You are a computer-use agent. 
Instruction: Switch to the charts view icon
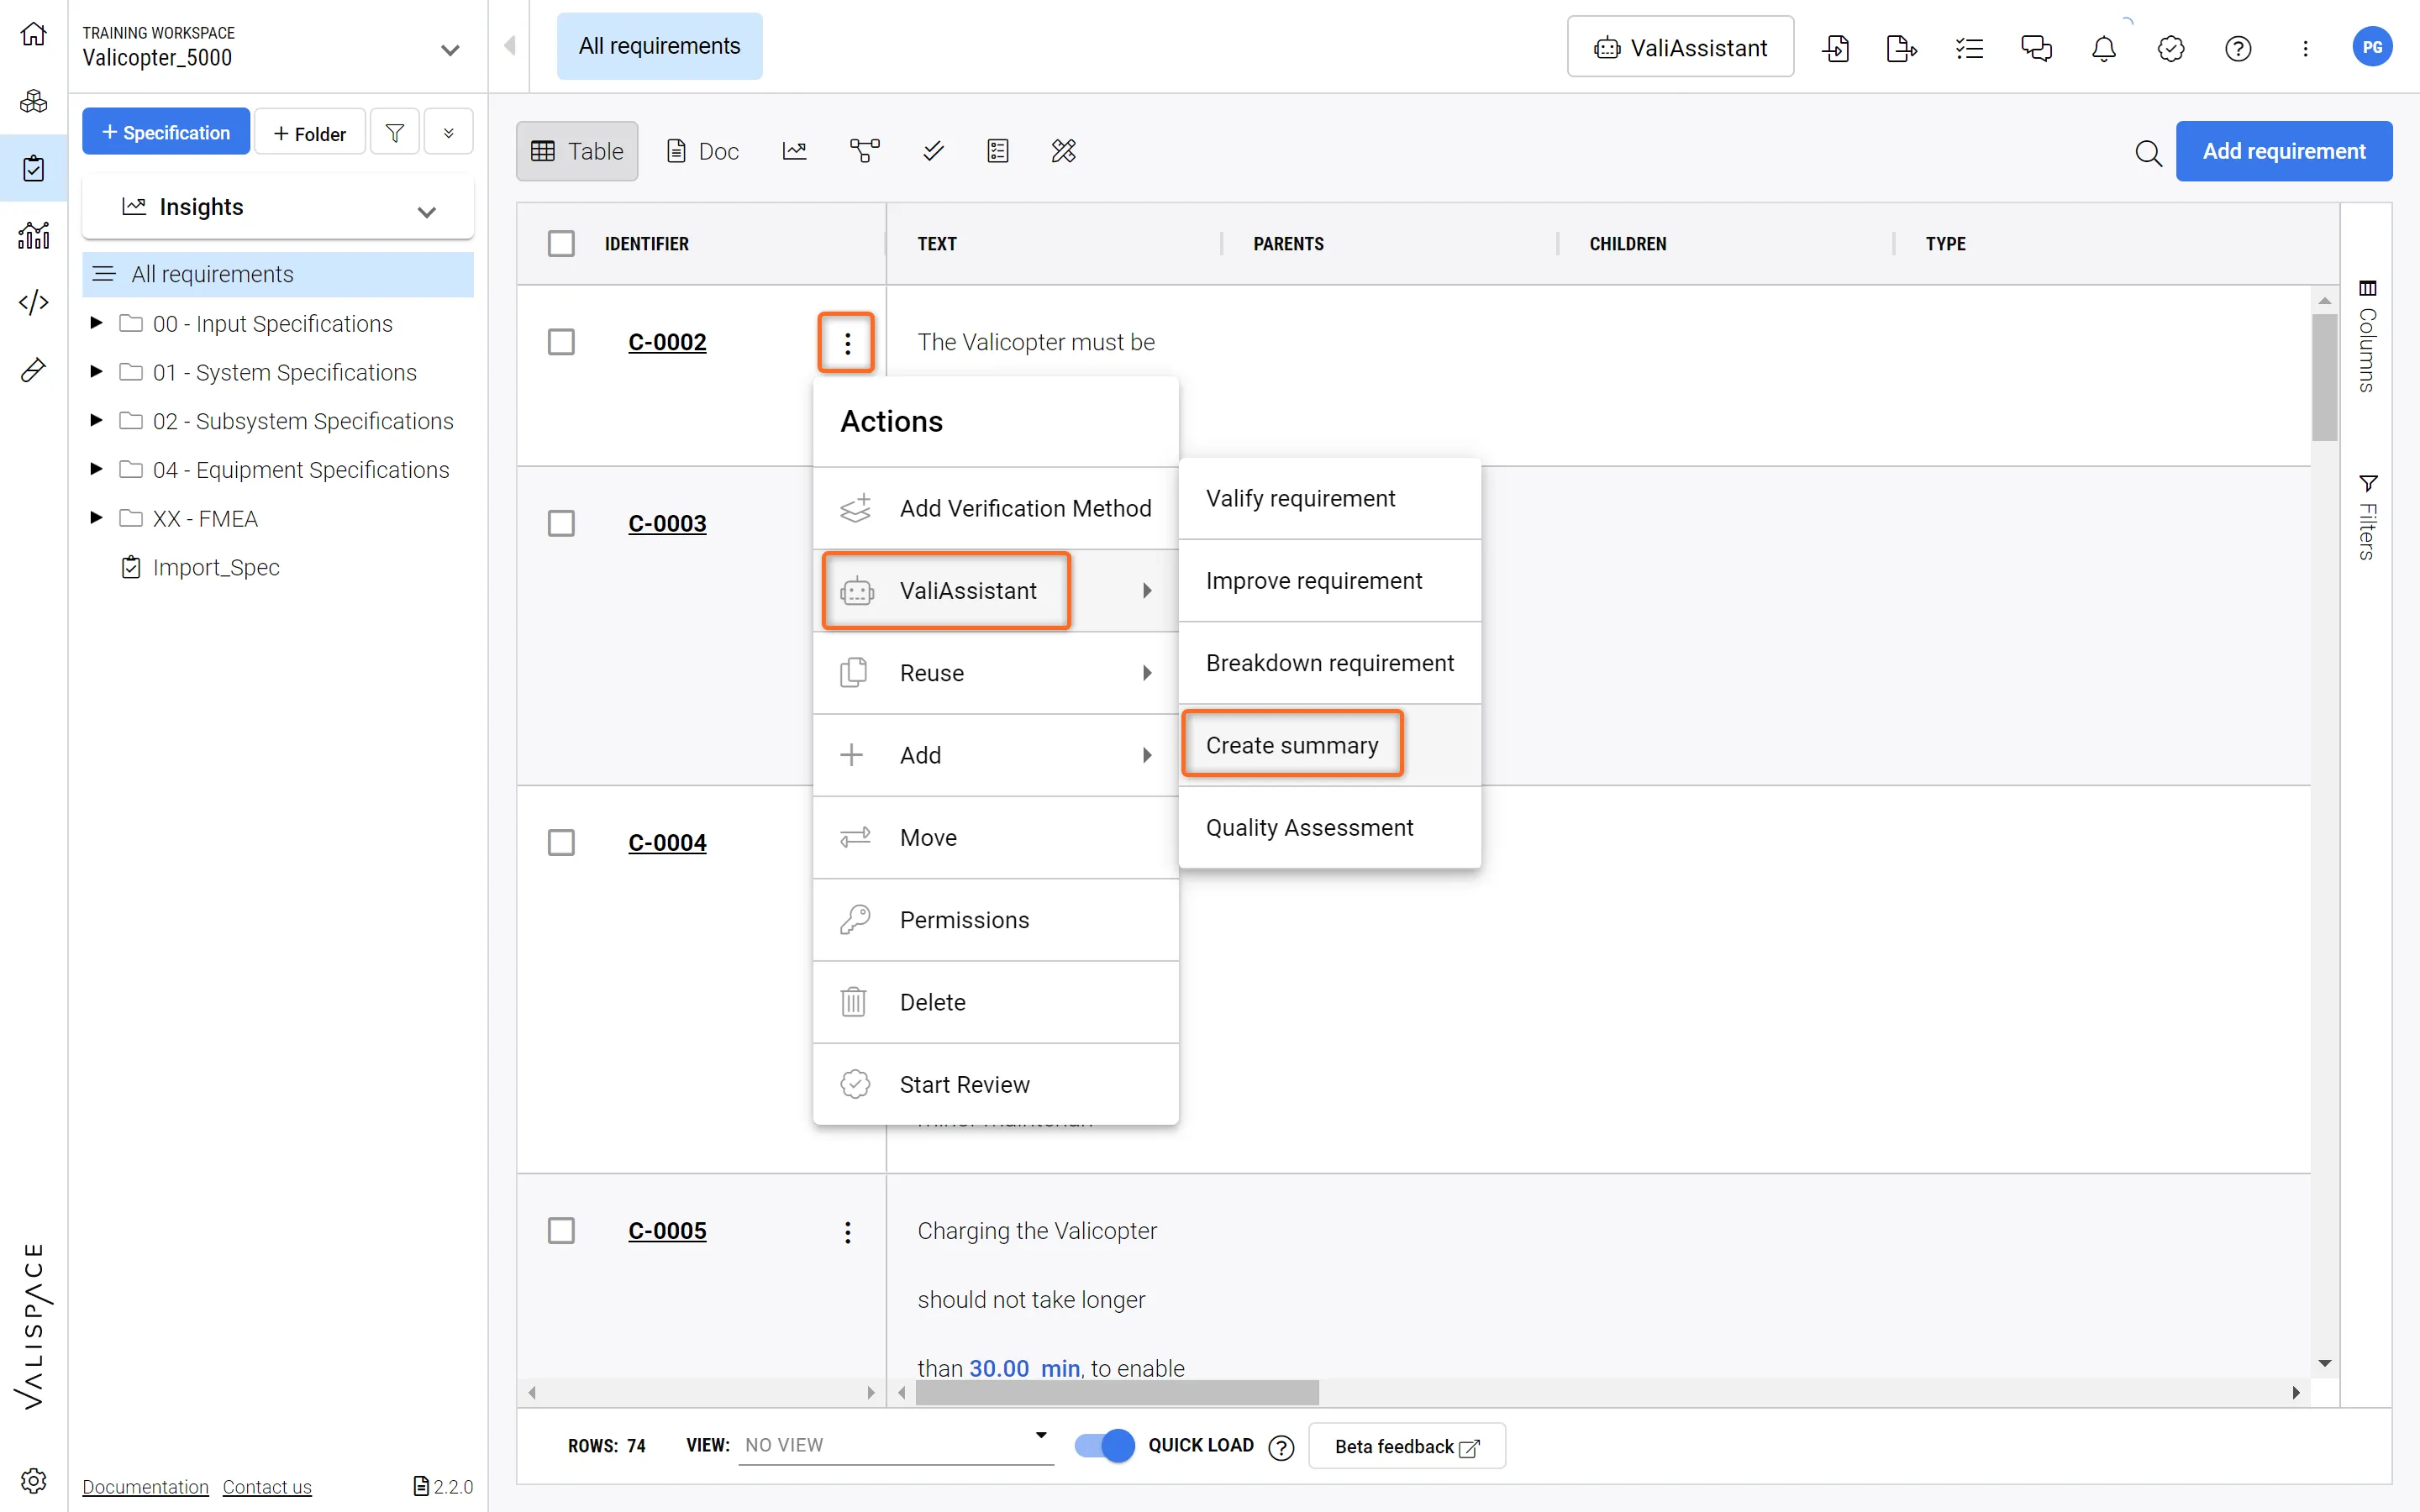tap(794, 151)
